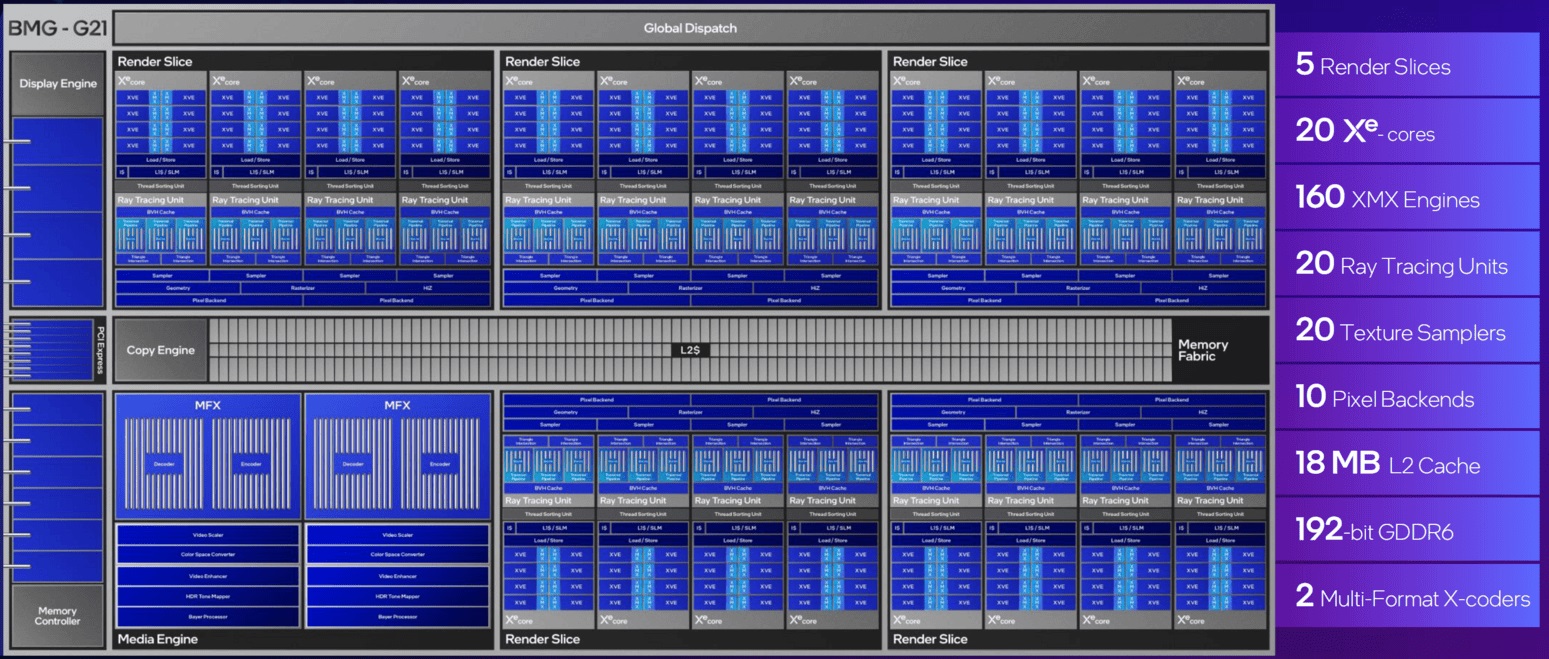Click the Decoder in the left MFX block
The height and width of the screenshot is (659, 1549).
[163, 465]
